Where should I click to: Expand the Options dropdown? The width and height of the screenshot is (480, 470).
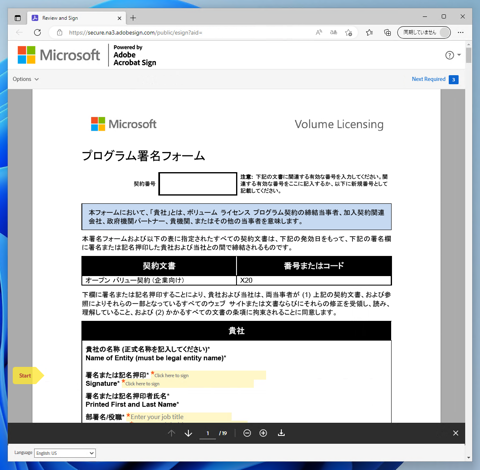(26, 79)
